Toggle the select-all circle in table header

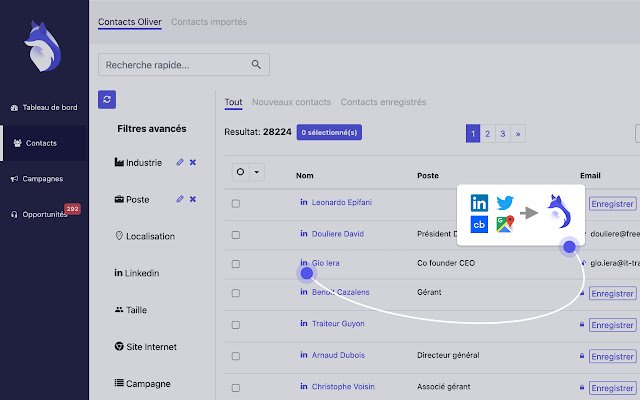(x=240, y=172)
